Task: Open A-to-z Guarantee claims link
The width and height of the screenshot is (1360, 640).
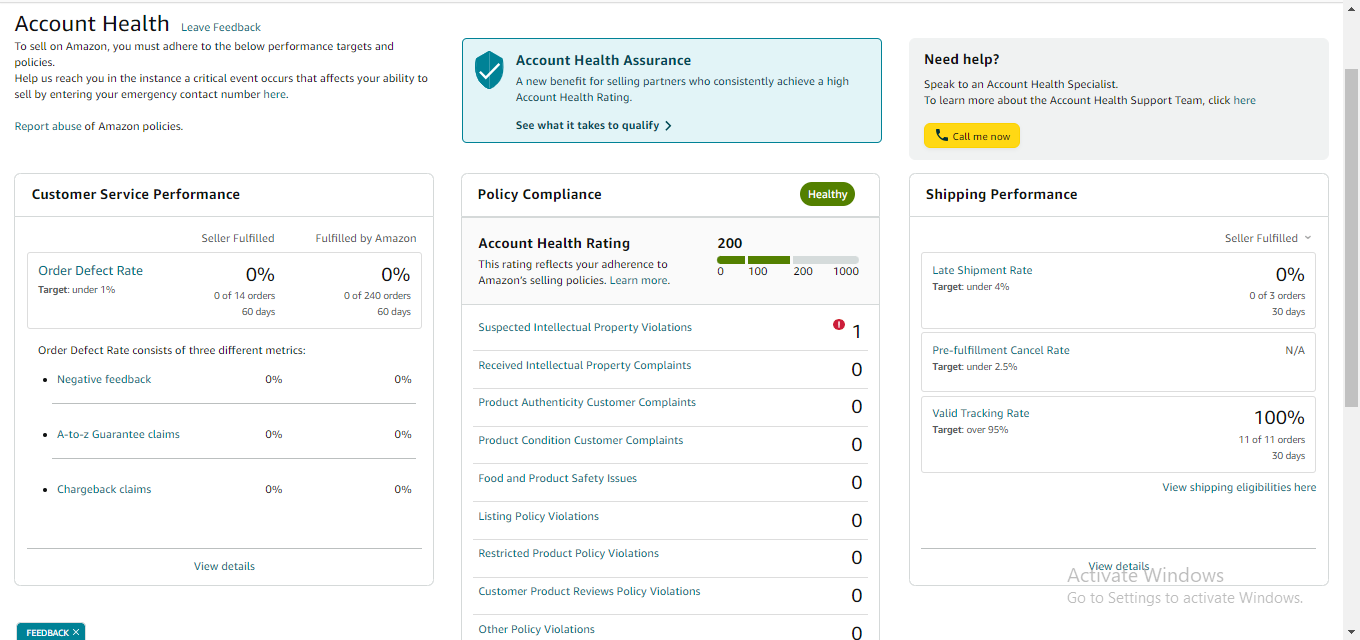Action: coord(118,435)
